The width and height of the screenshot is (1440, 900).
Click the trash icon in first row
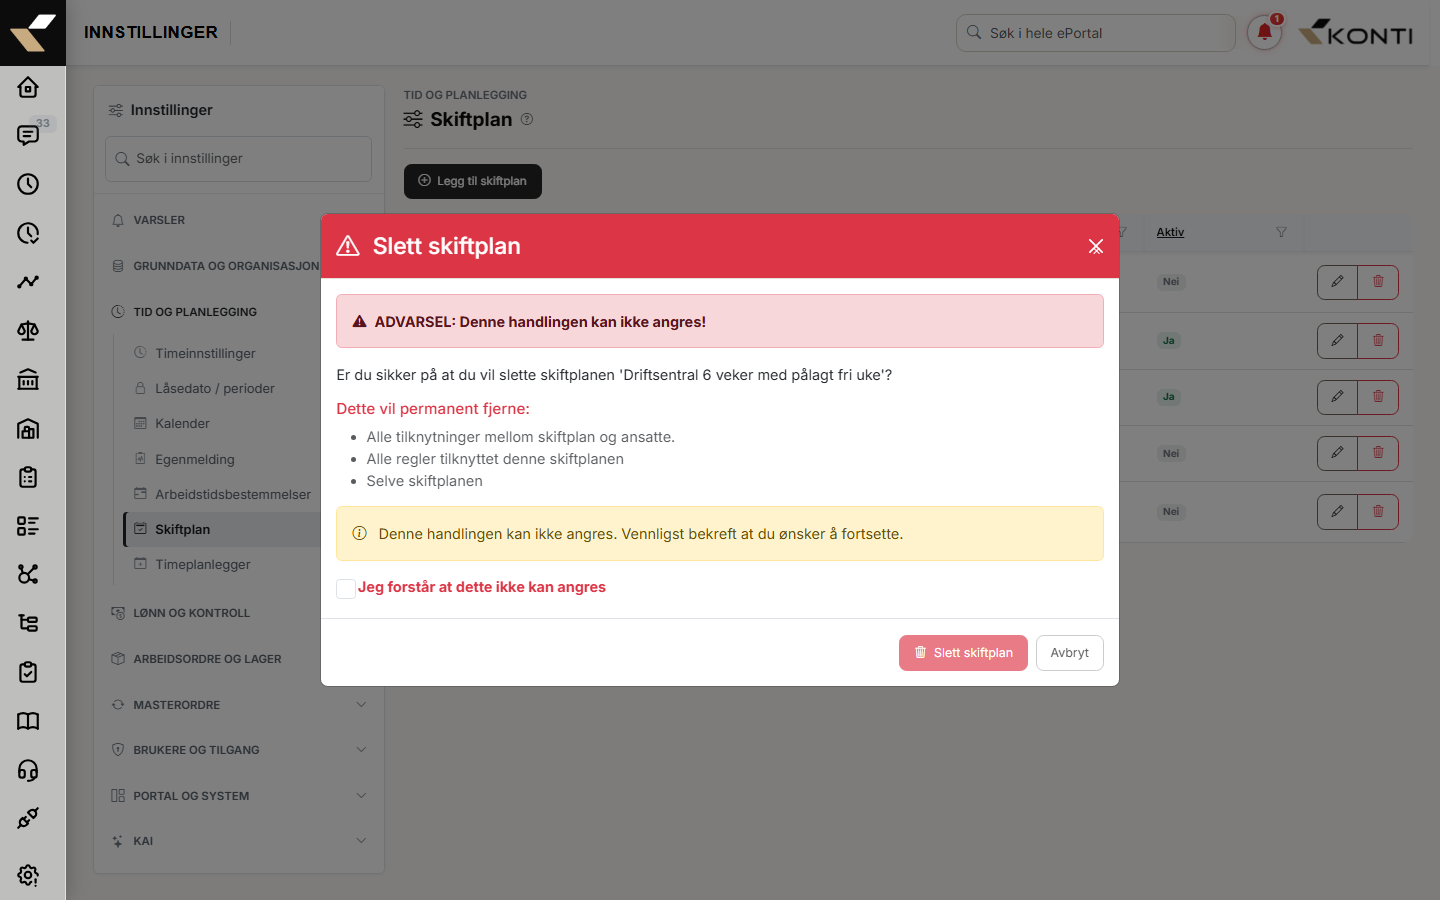pyautogui.click(x=1378, y=282)
